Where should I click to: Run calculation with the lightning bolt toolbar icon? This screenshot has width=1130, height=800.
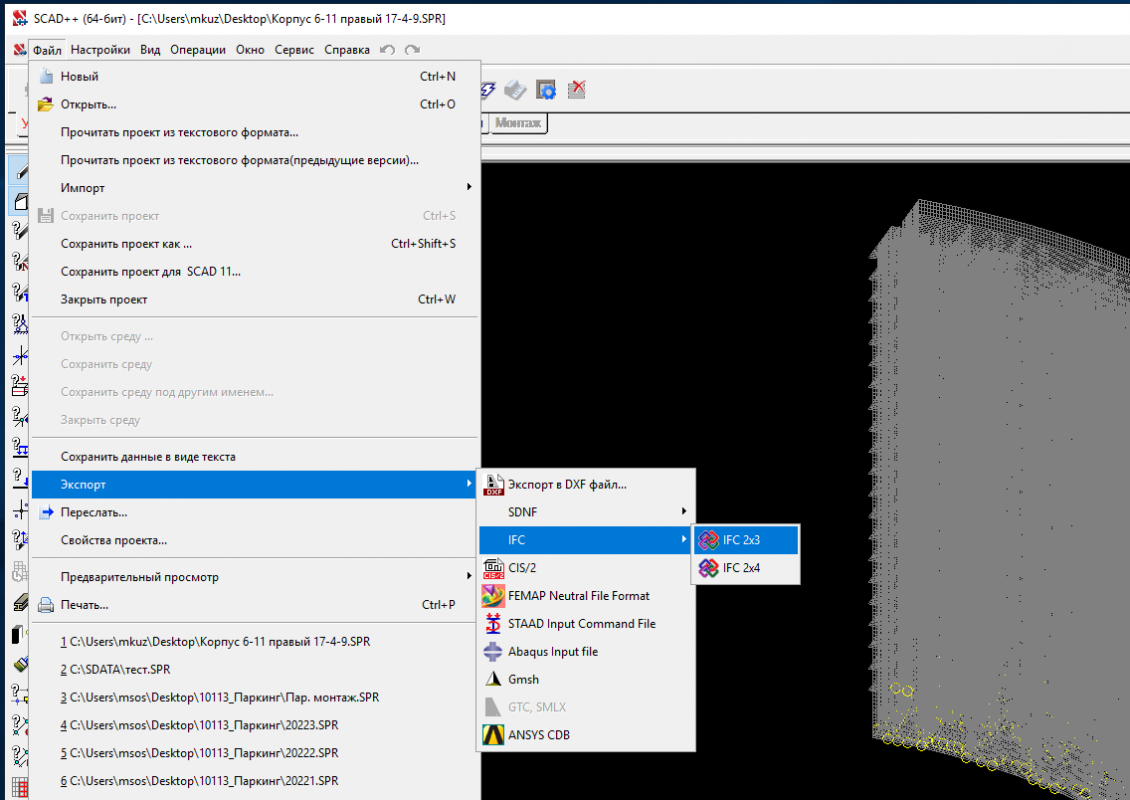(x=487, y=89)
